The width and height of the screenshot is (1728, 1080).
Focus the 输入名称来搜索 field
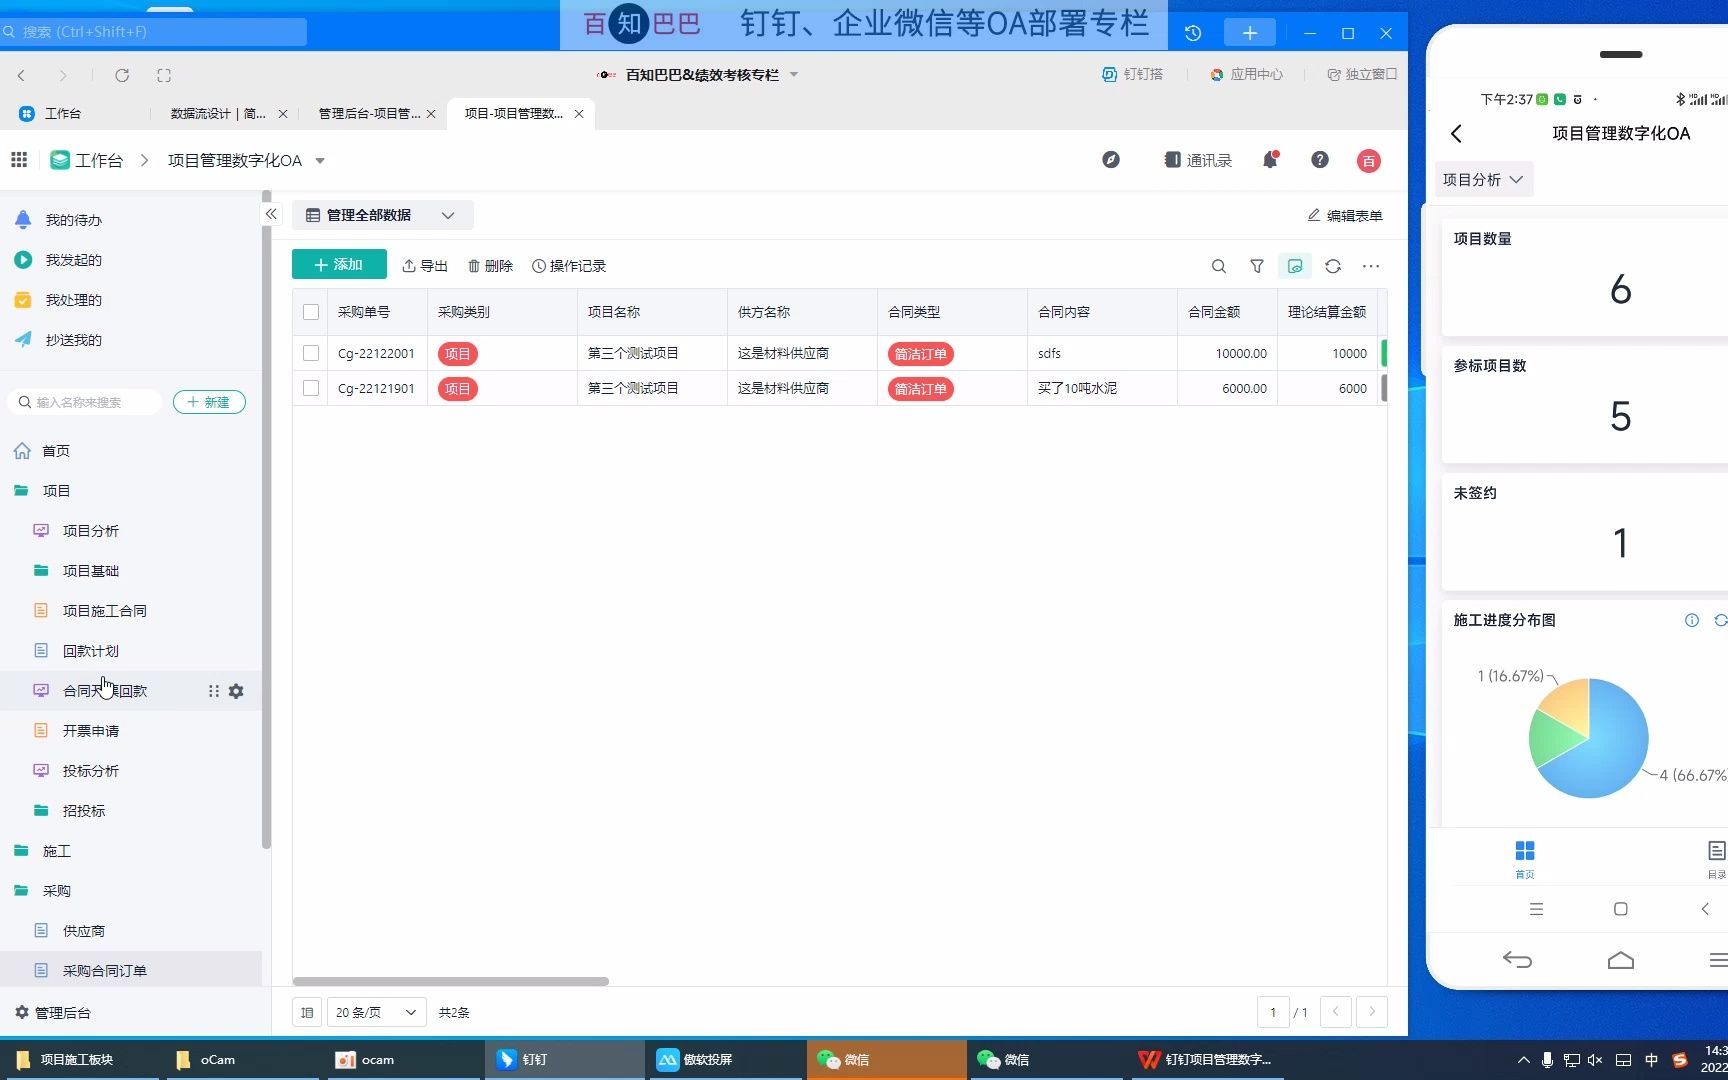(86, 402)
